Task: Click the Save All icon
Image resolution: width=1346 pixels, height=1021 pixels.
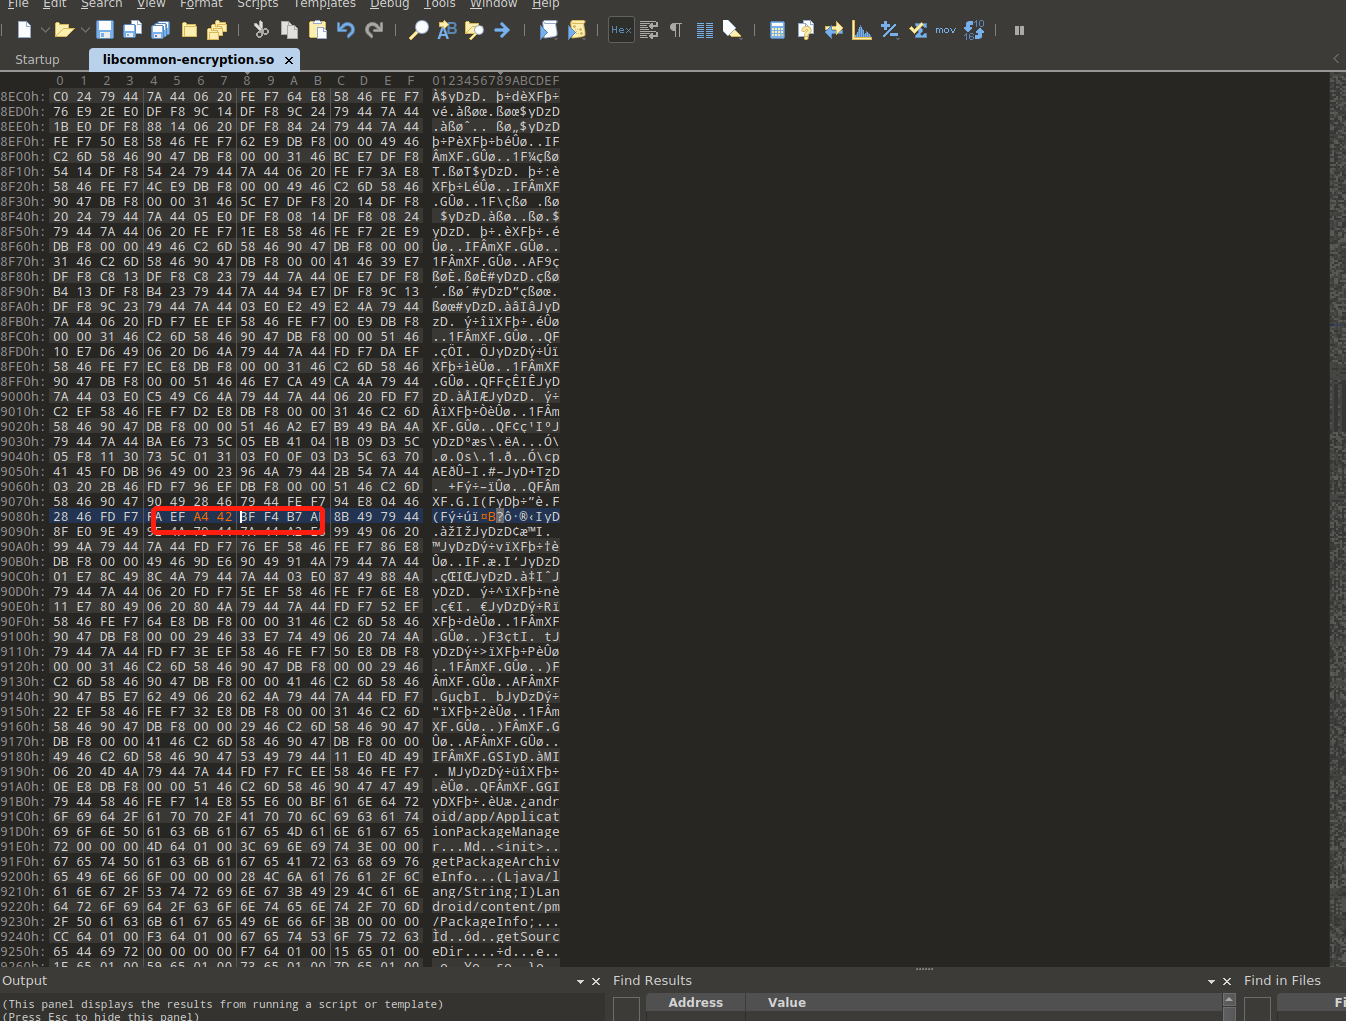Action: pyautogui.click(x=160, y=30)
